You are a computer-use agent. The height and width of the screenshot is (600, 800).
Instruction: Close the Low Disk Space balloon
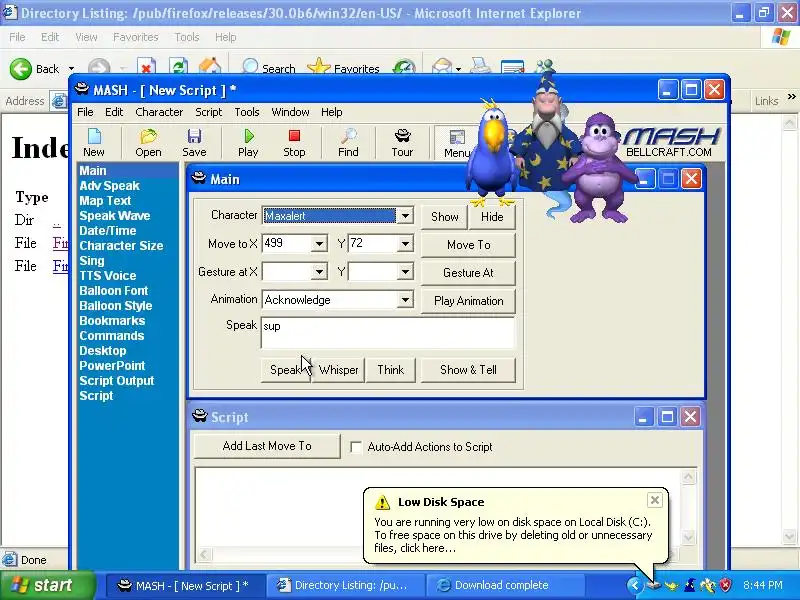pyautogui.click(x=655, y=500)
